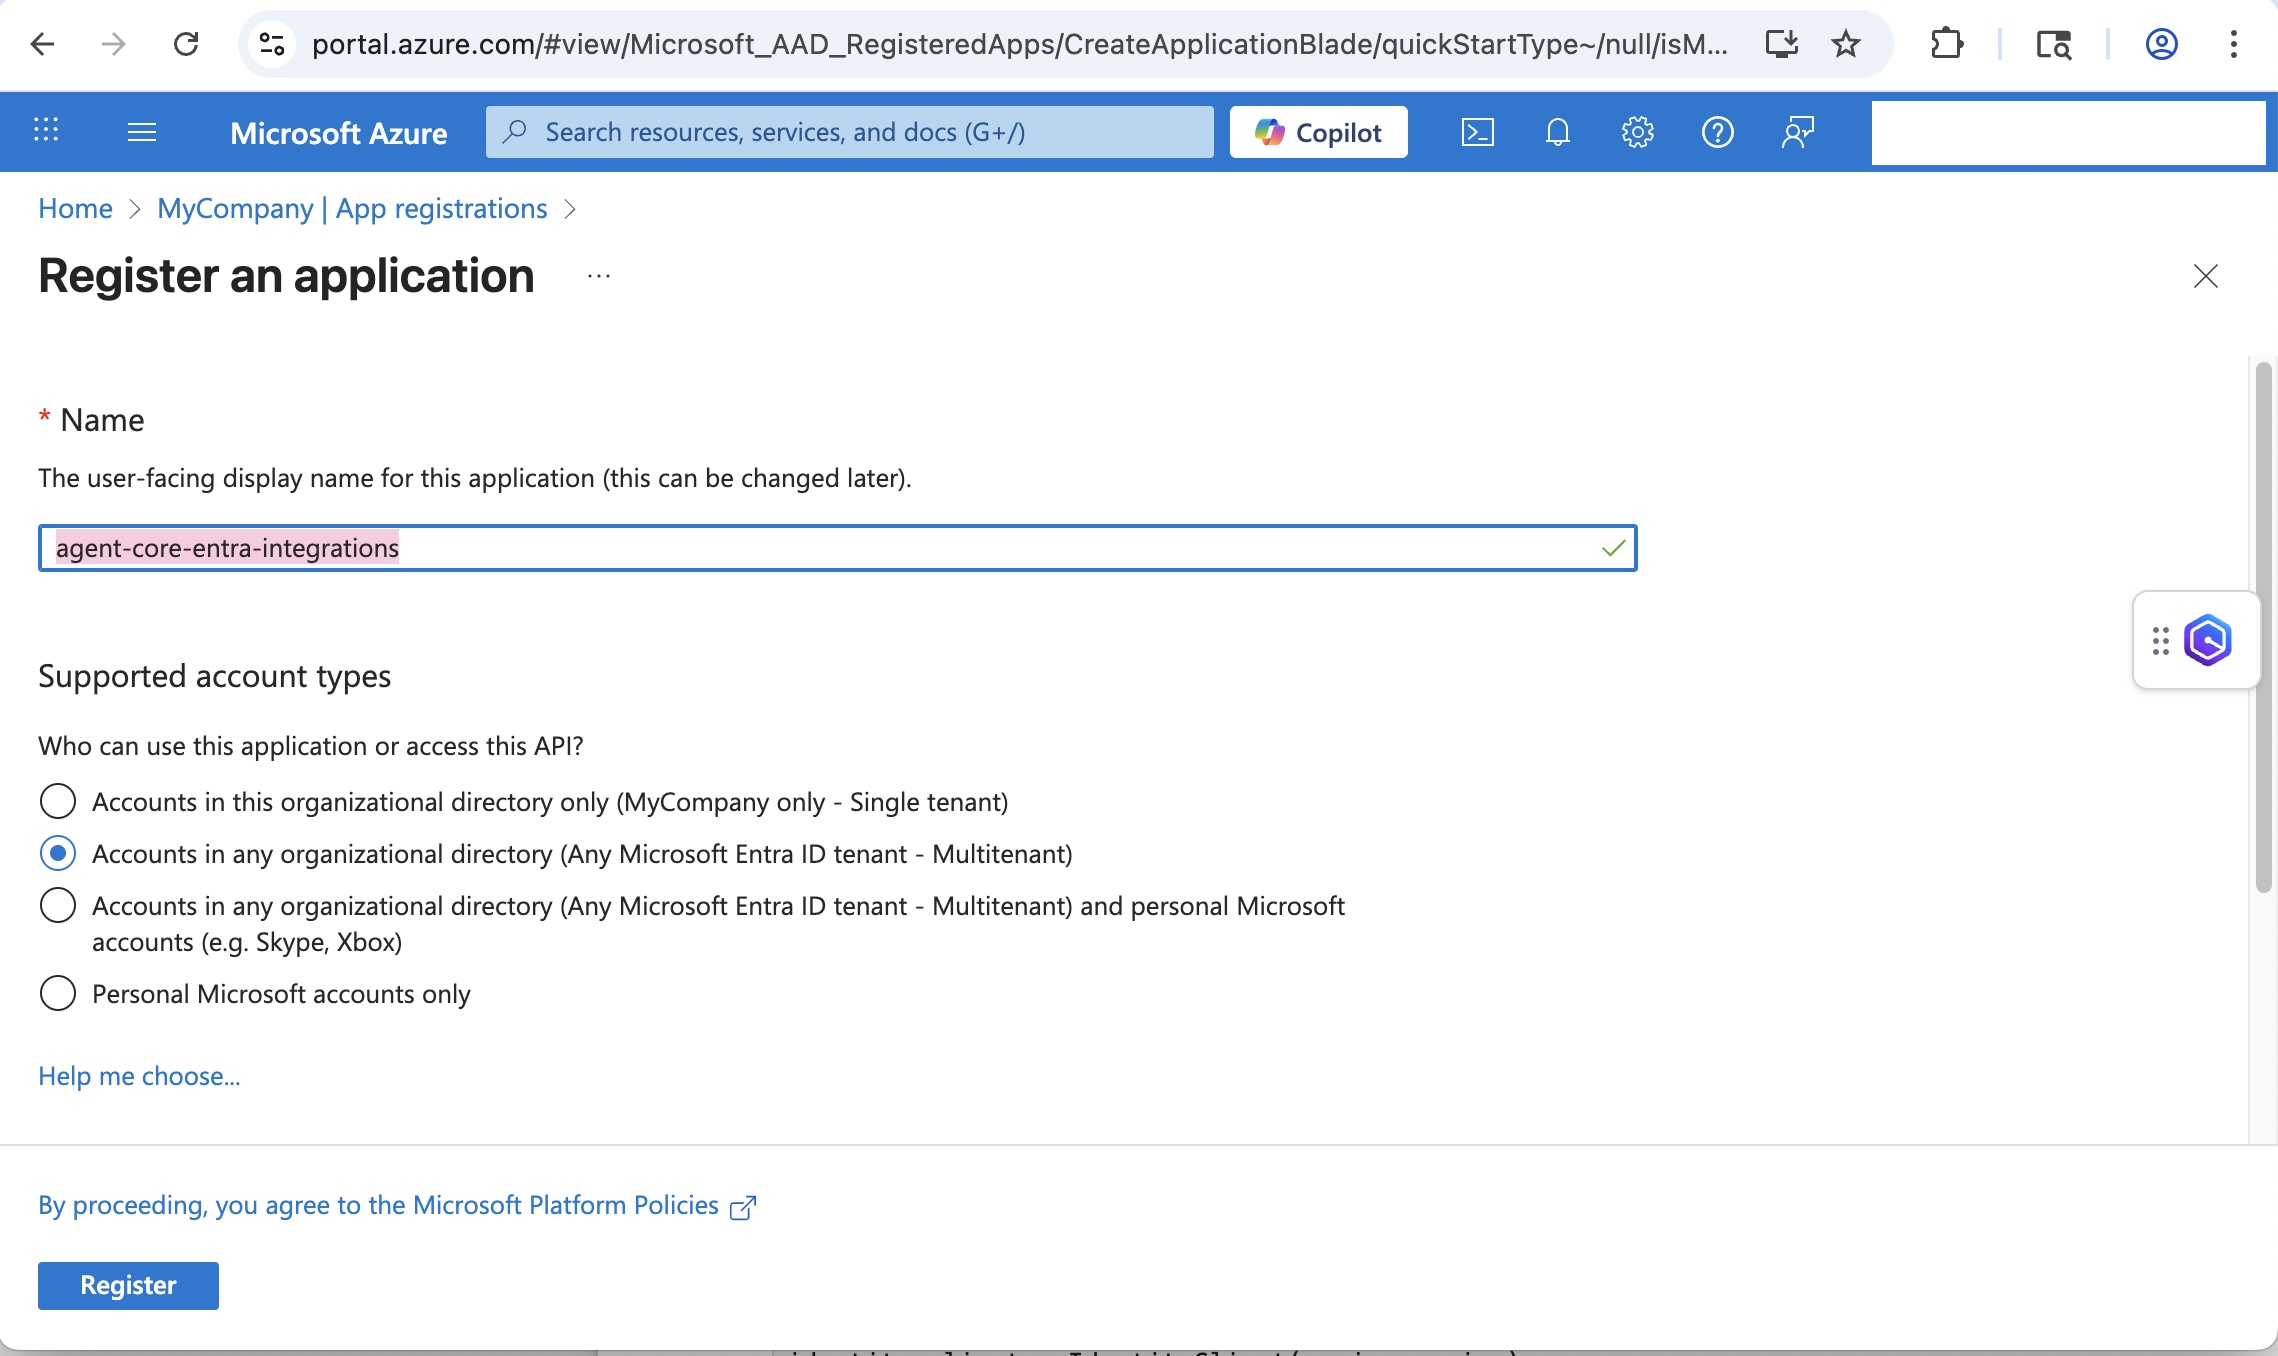Click the Register button
2278x1356 pixels.
(x=128, y=1285)
